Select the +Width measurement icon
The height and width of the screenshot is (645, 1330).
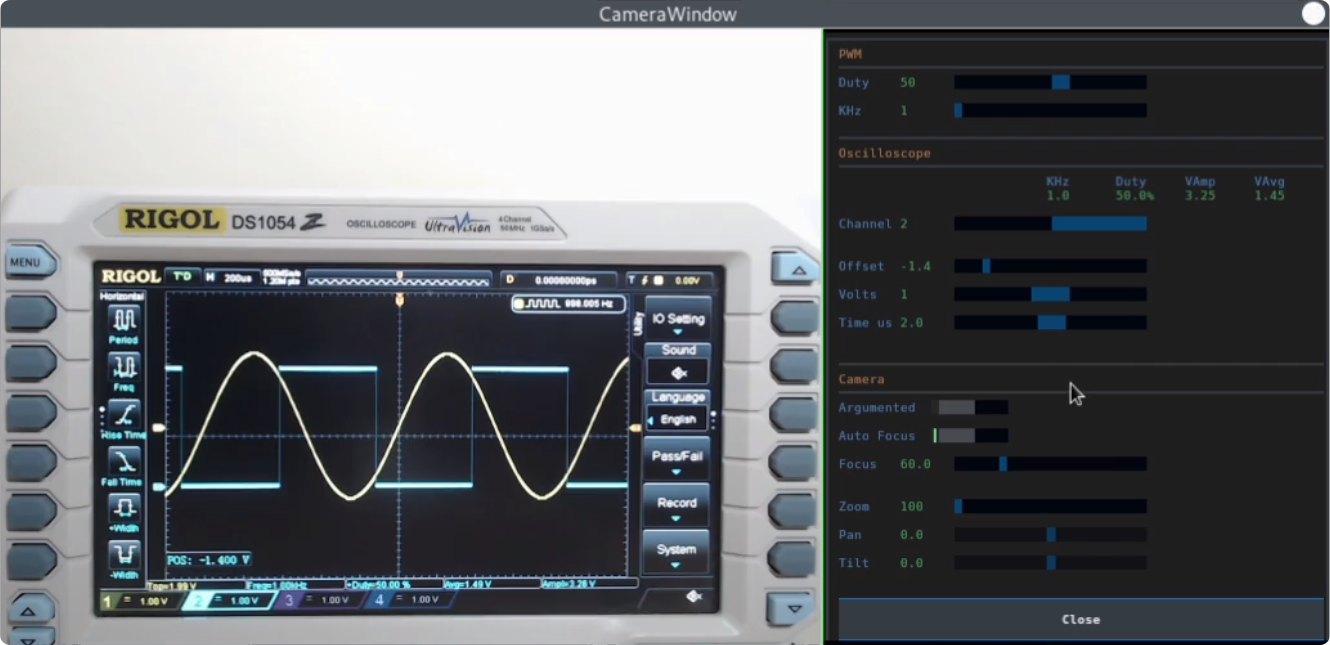coord(125,508)
